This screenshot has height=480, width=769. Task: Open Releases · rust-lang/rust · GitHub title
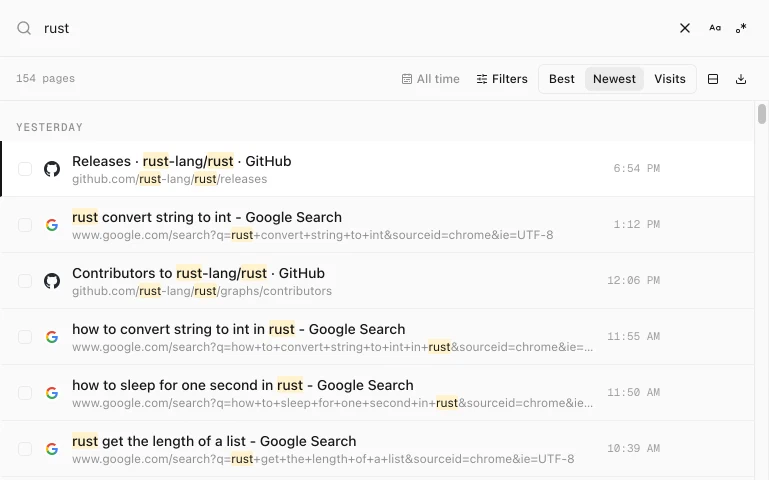(x=181, y=161)
